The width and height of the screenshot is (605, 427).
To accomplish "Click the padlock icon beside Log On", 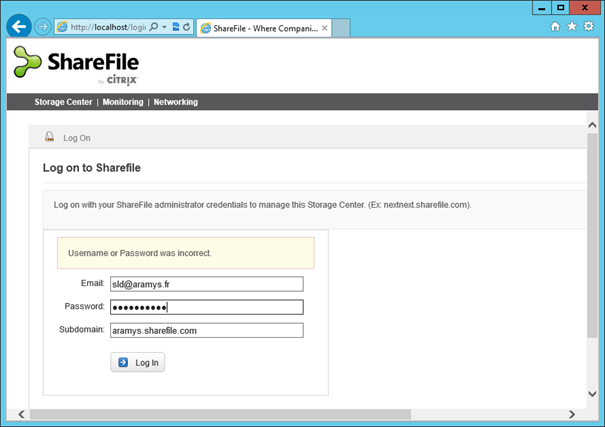I will [49, 137].
